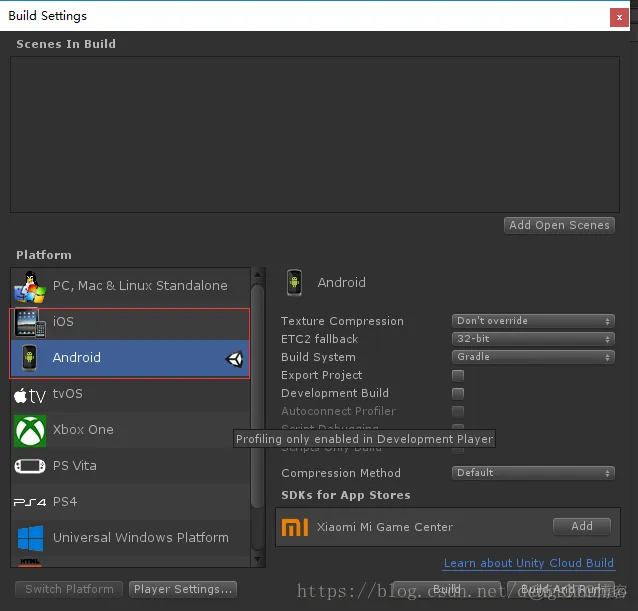Viewport: 638px width, 611px height.
Task: Open the Compression Method dropdown
Action: point(533,473)
